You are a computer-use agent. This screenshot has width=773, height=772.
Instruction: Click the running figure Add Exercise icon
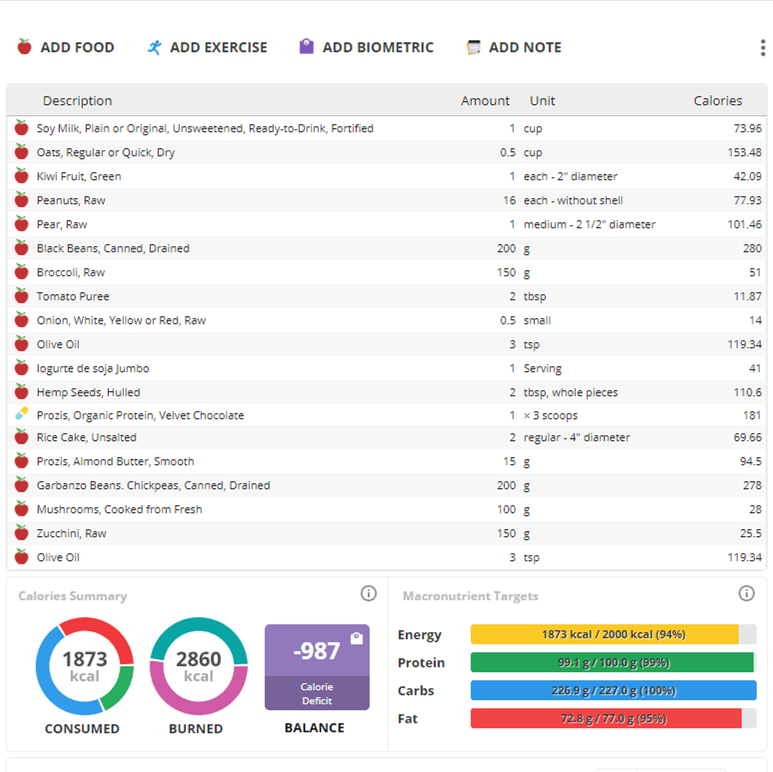click(154, 47)
